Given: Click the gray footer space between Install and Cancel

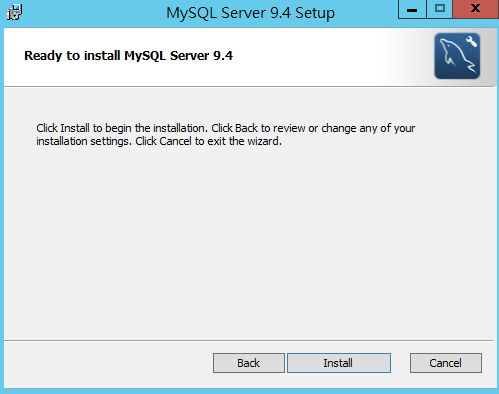Looking at the screenshot, I should pos(400,363).
